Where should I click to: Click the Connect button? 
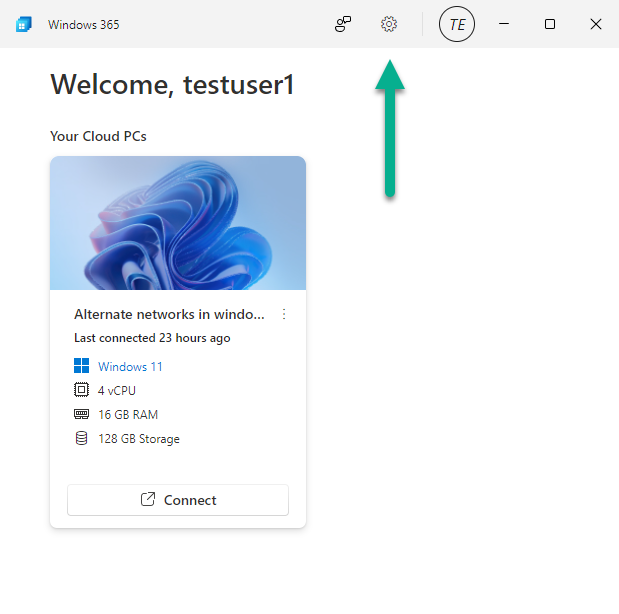(178, 500)
